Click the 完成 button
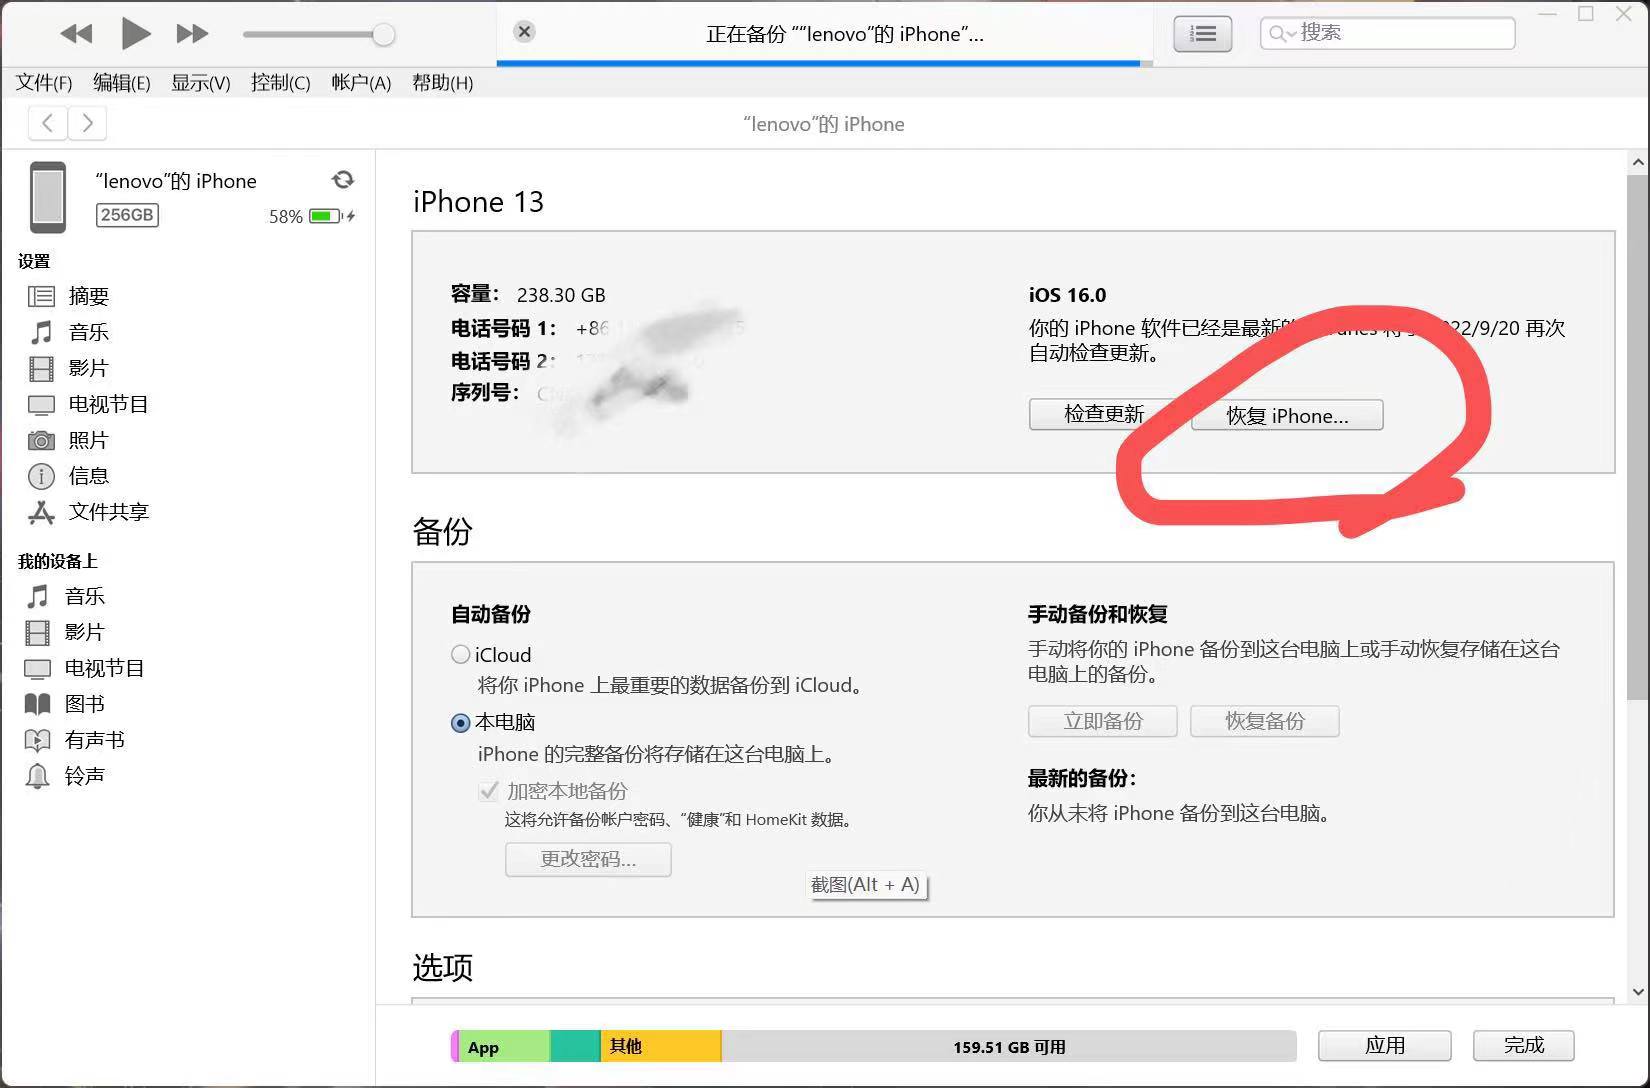Screen dimensions: 1650x1088 pyautogui.click(x=1523, y=1046)
